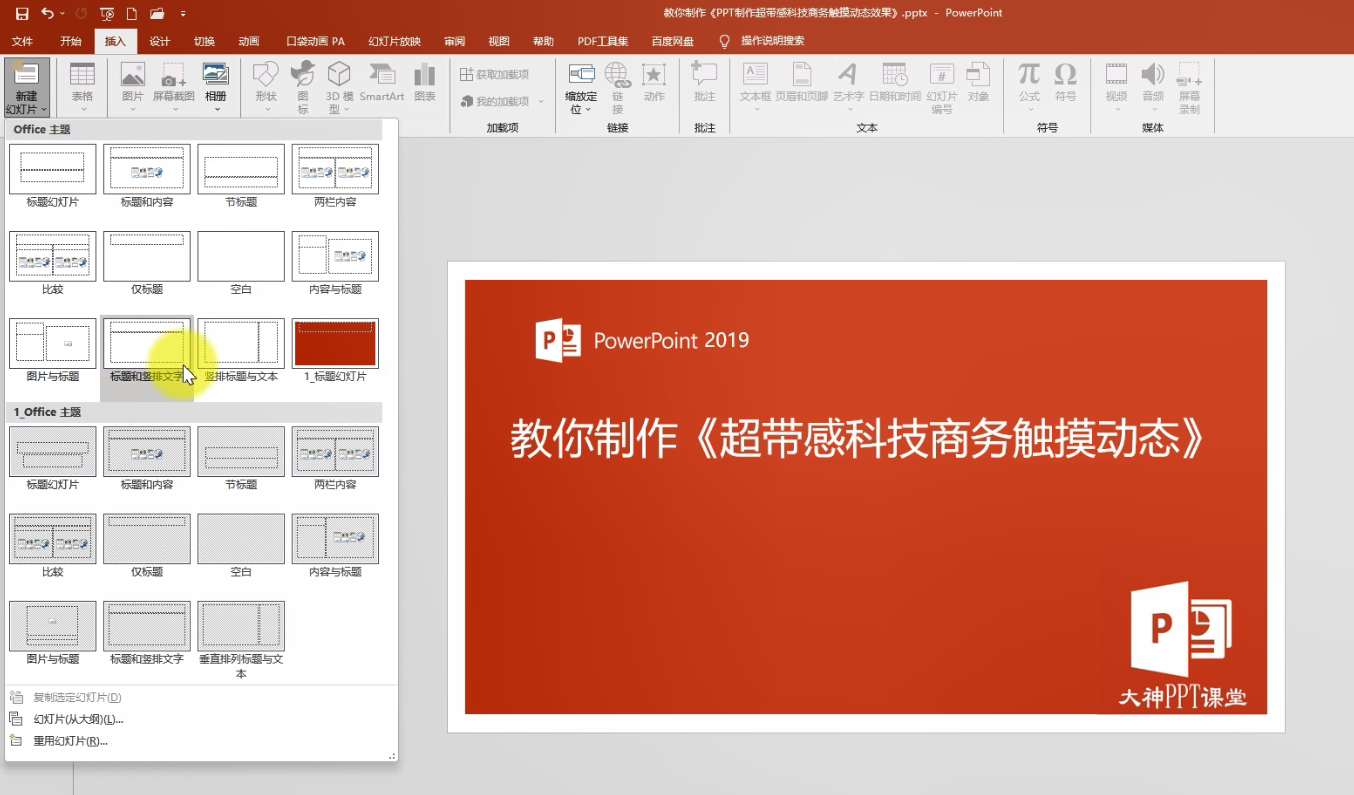The image size is (1354, 795).
Task: Open the File (文件) tab
Action: [x=23, y=41]
